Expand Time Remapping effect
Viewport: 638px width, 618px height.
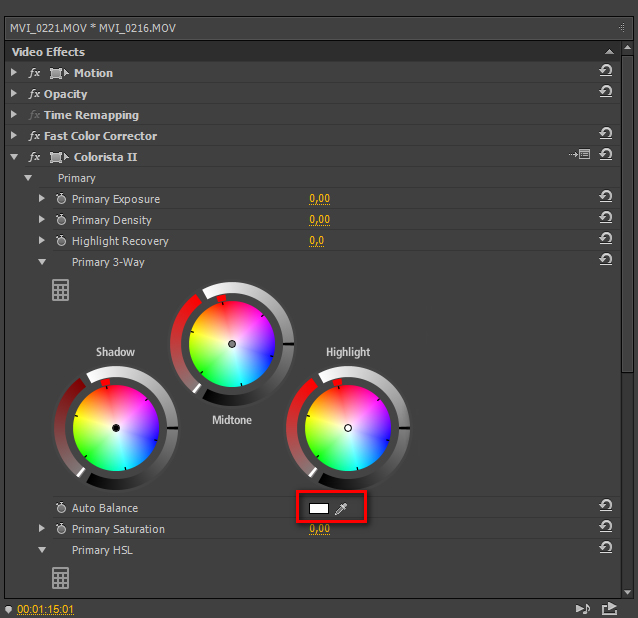click(x=14, y=114)
